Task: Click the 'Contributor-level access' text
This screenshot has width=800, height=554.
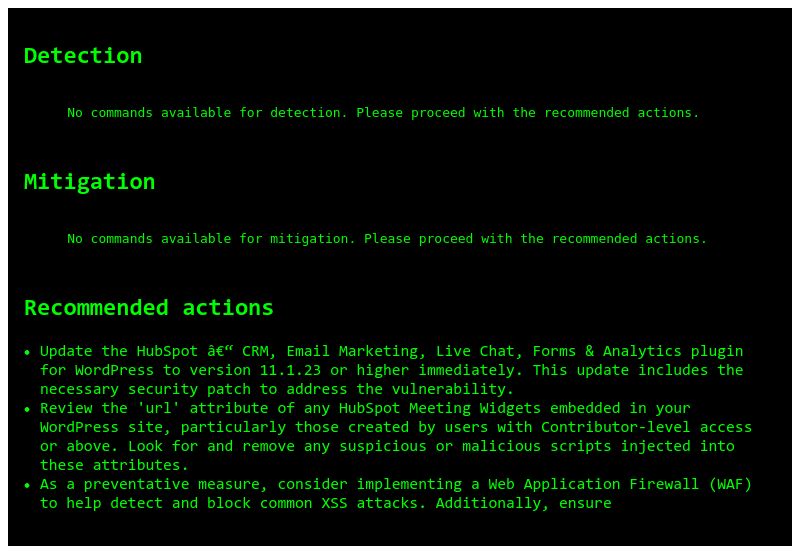Action: pyautogui.click(x=646, y=427)
